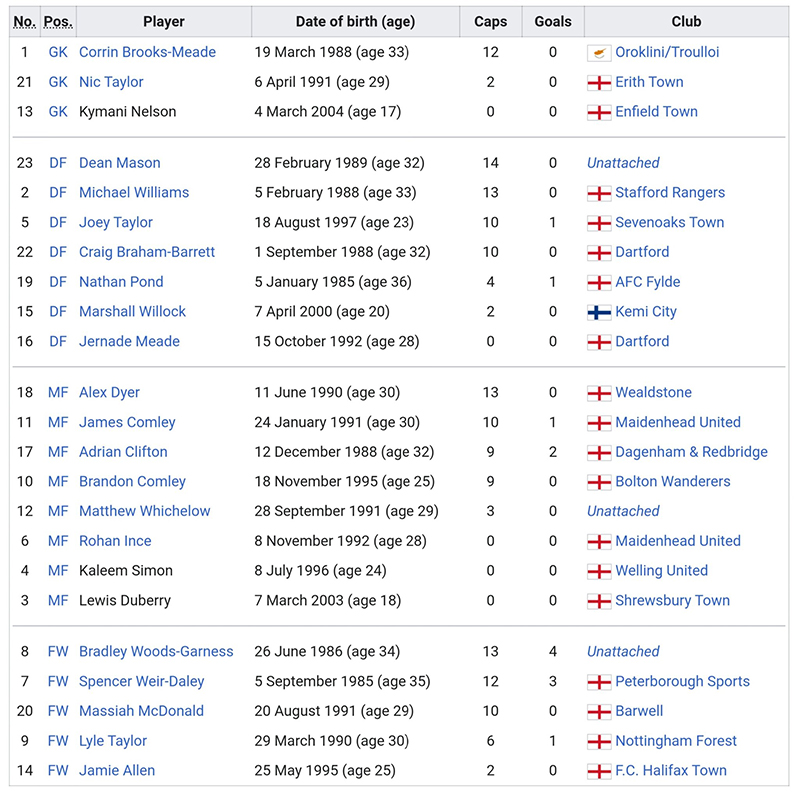The image size is (800, 793).
Task: Click the No. column header abbreviation
Action: tap(24, 21)
